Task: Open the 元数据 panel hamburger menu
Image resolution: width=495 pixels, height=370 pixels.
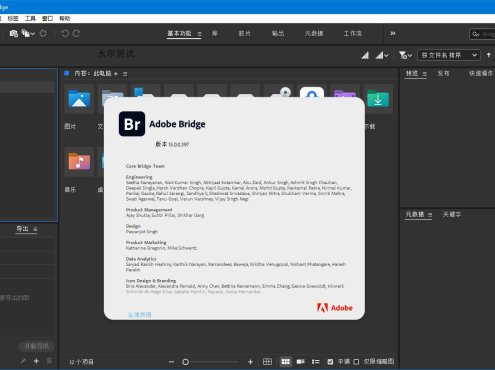Action: (430, 215)
